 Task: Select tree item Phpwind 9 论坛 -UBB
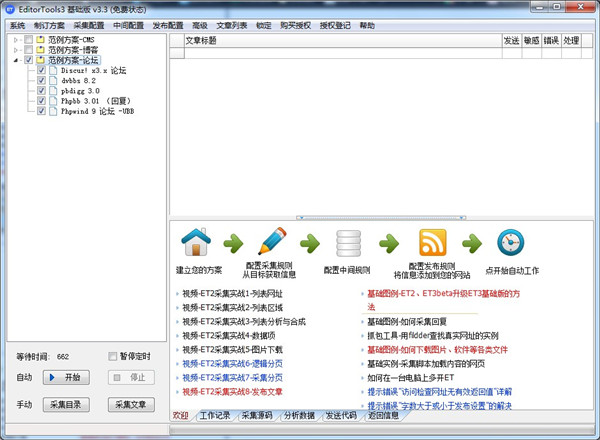(x=98, y=111)
